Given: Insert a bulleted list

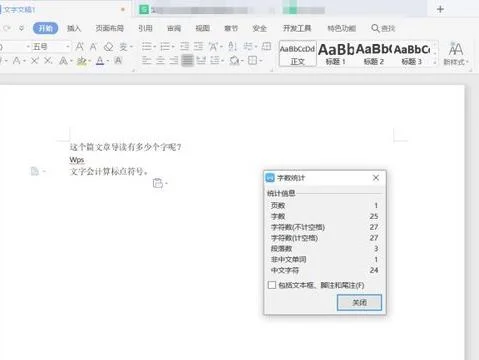Looking at the screenshot, I should 146,46.
